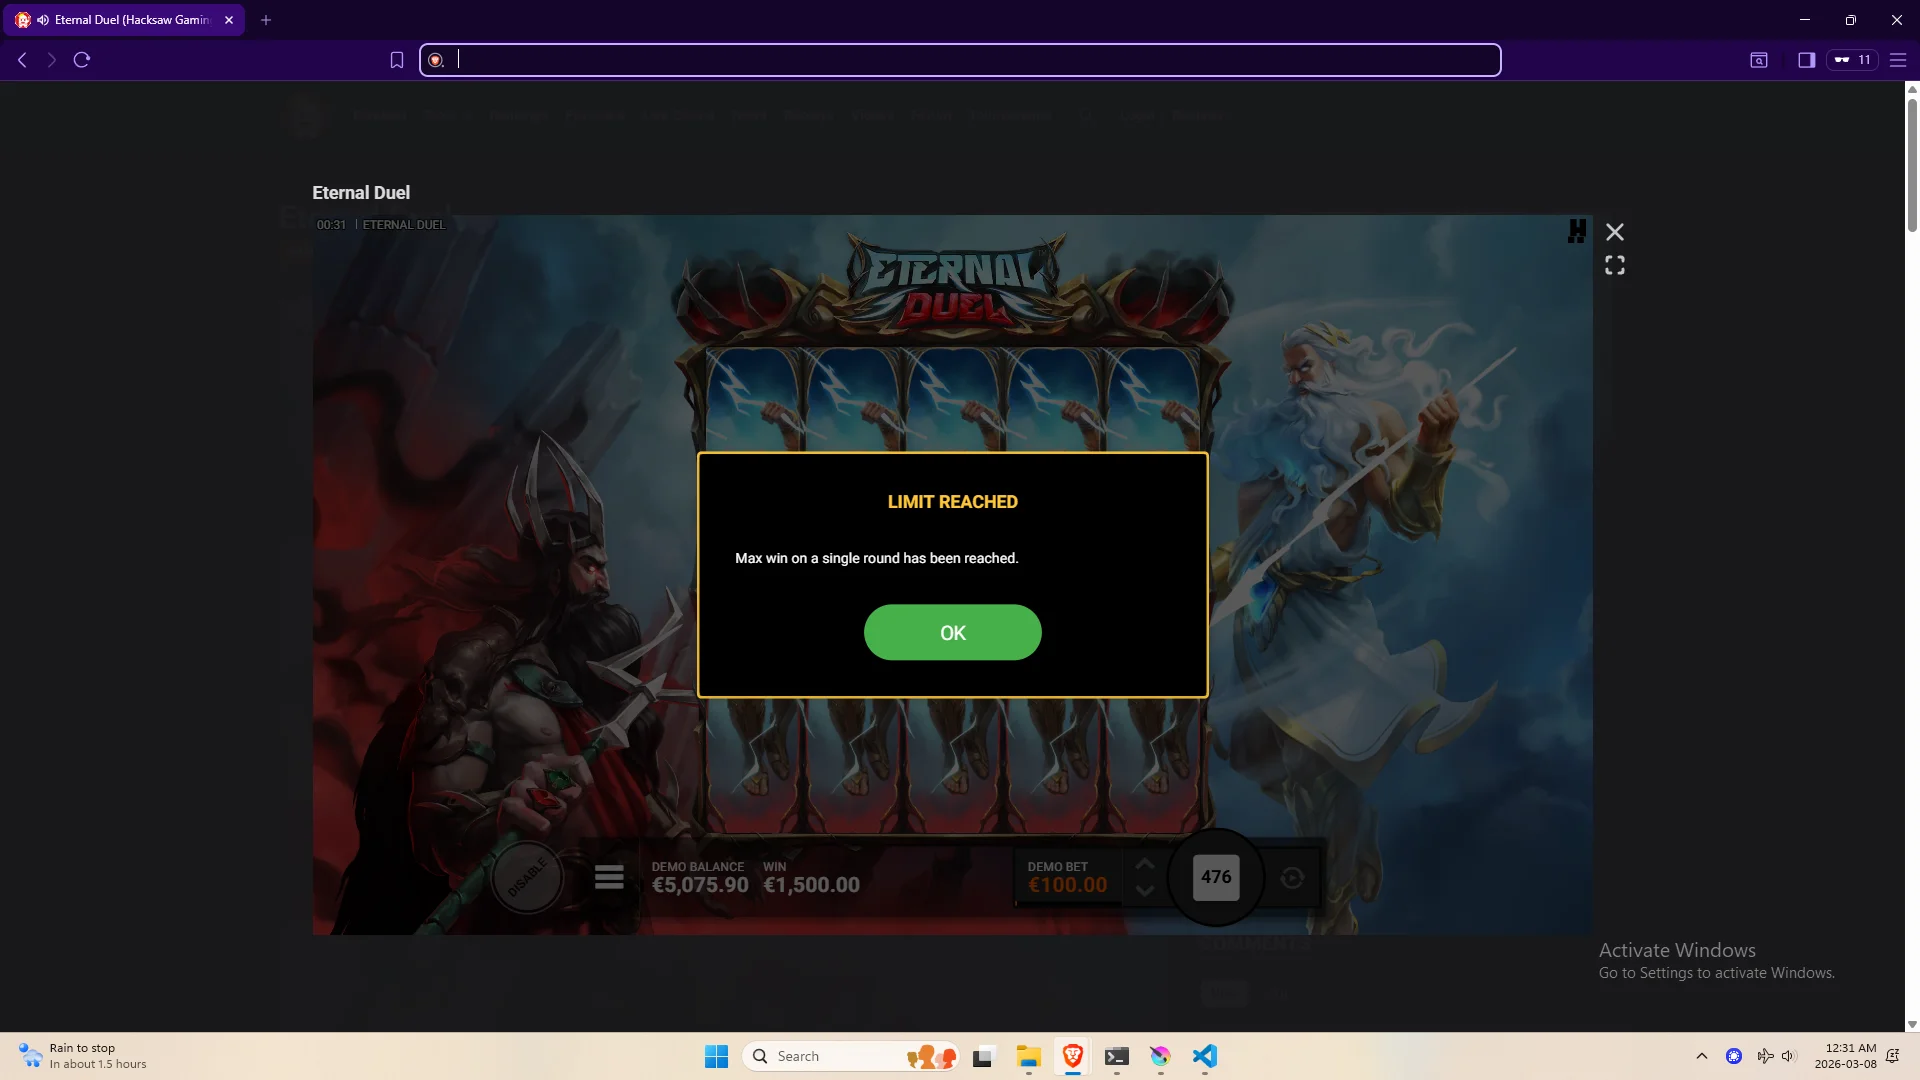Screen dimensions: 1920x1080
Task: Show hidden system tray icons
Action: [1702, 1056]
